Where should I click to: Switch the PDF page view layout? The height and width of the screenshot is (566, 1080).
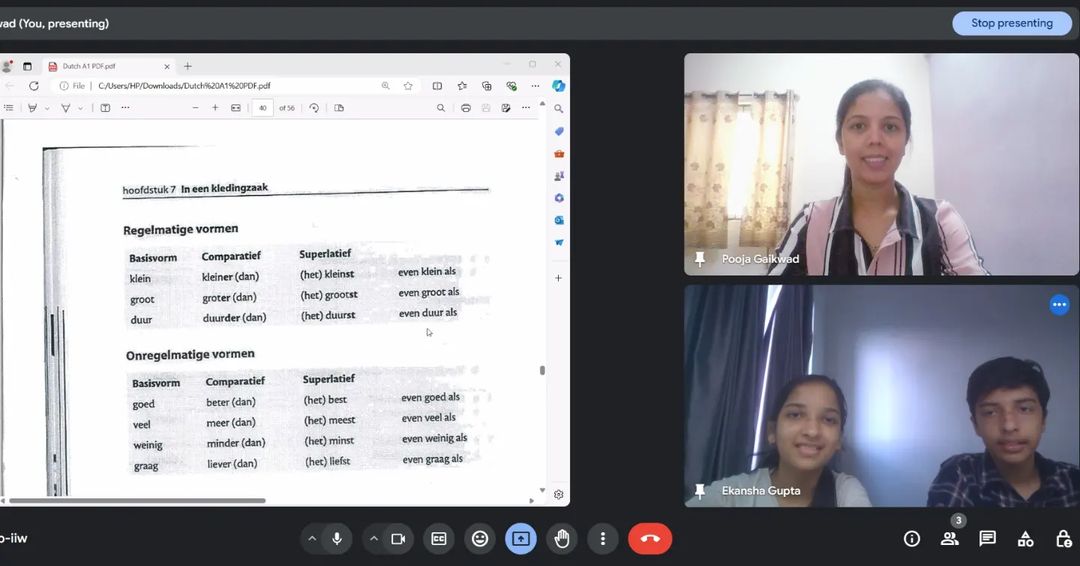339,108
